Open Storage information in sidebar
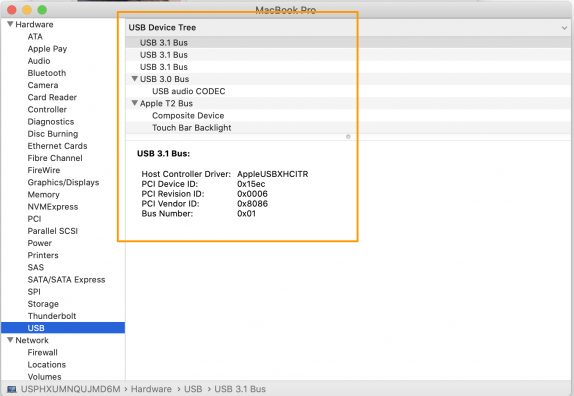 tap(43, 304)
